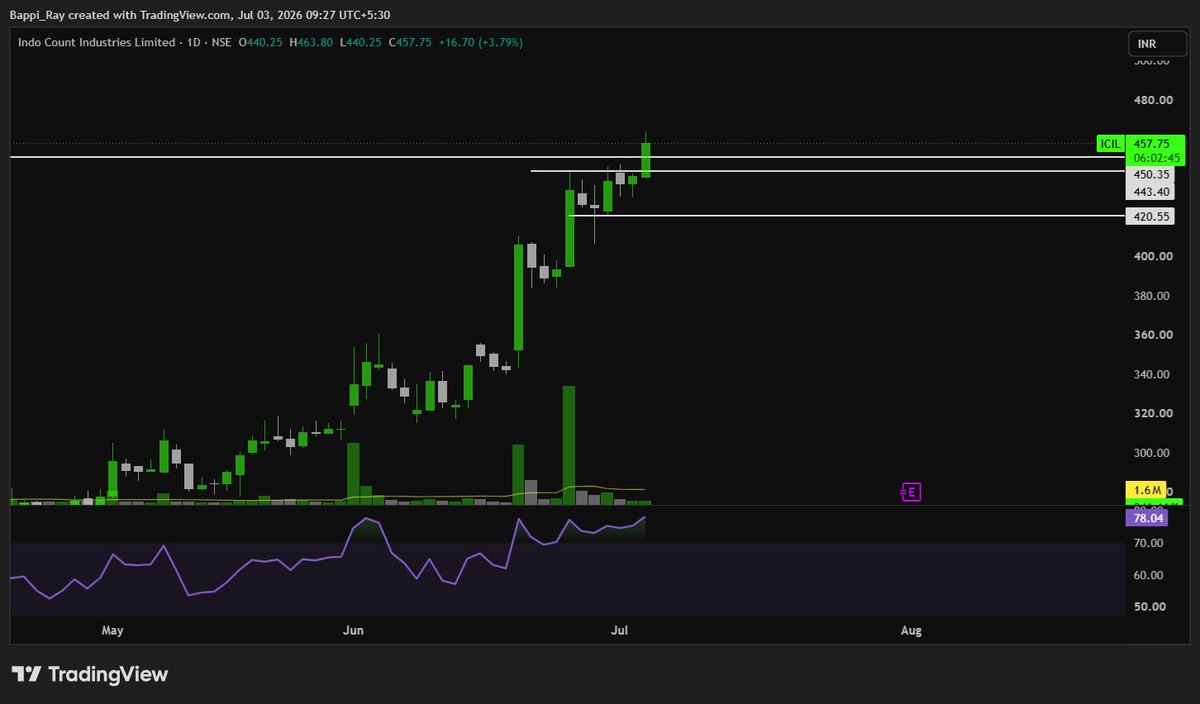The width and height of the screenshot is (1200, 704).
Task: Click the 50.00 RSI scale value
Action: (1148, 606)
